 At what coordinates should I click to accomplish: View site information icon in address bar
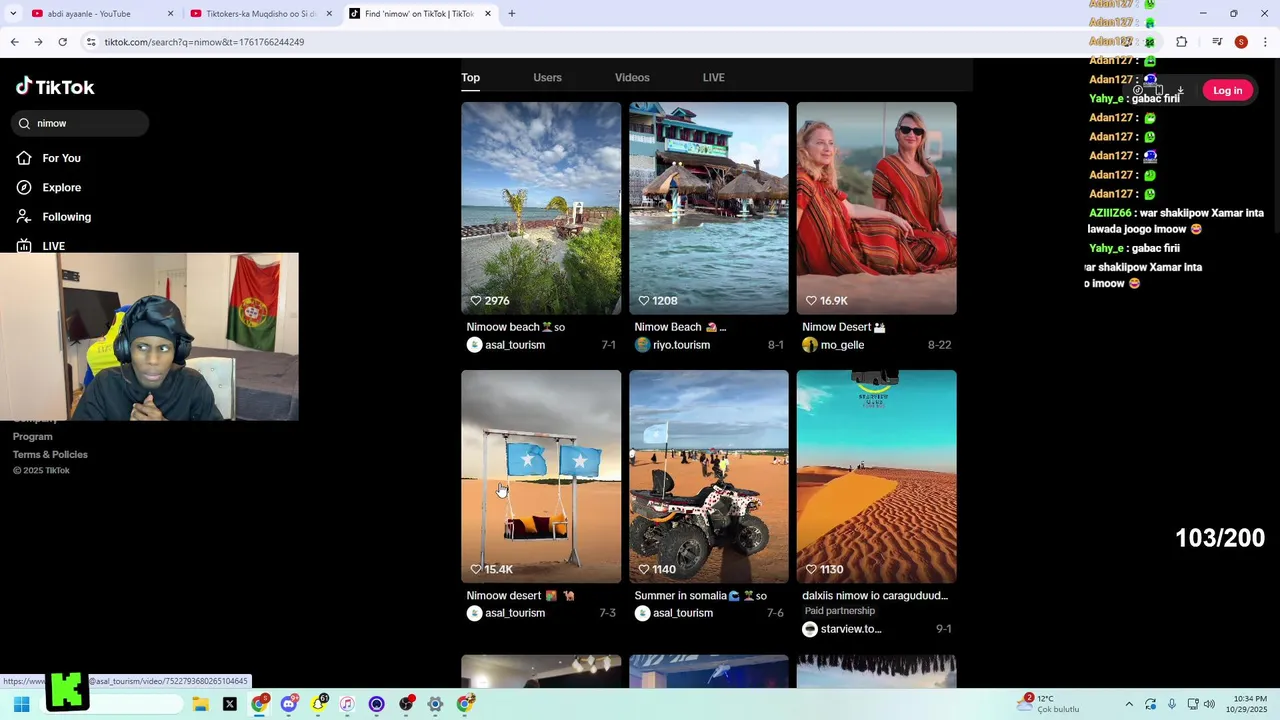point(91,42)
